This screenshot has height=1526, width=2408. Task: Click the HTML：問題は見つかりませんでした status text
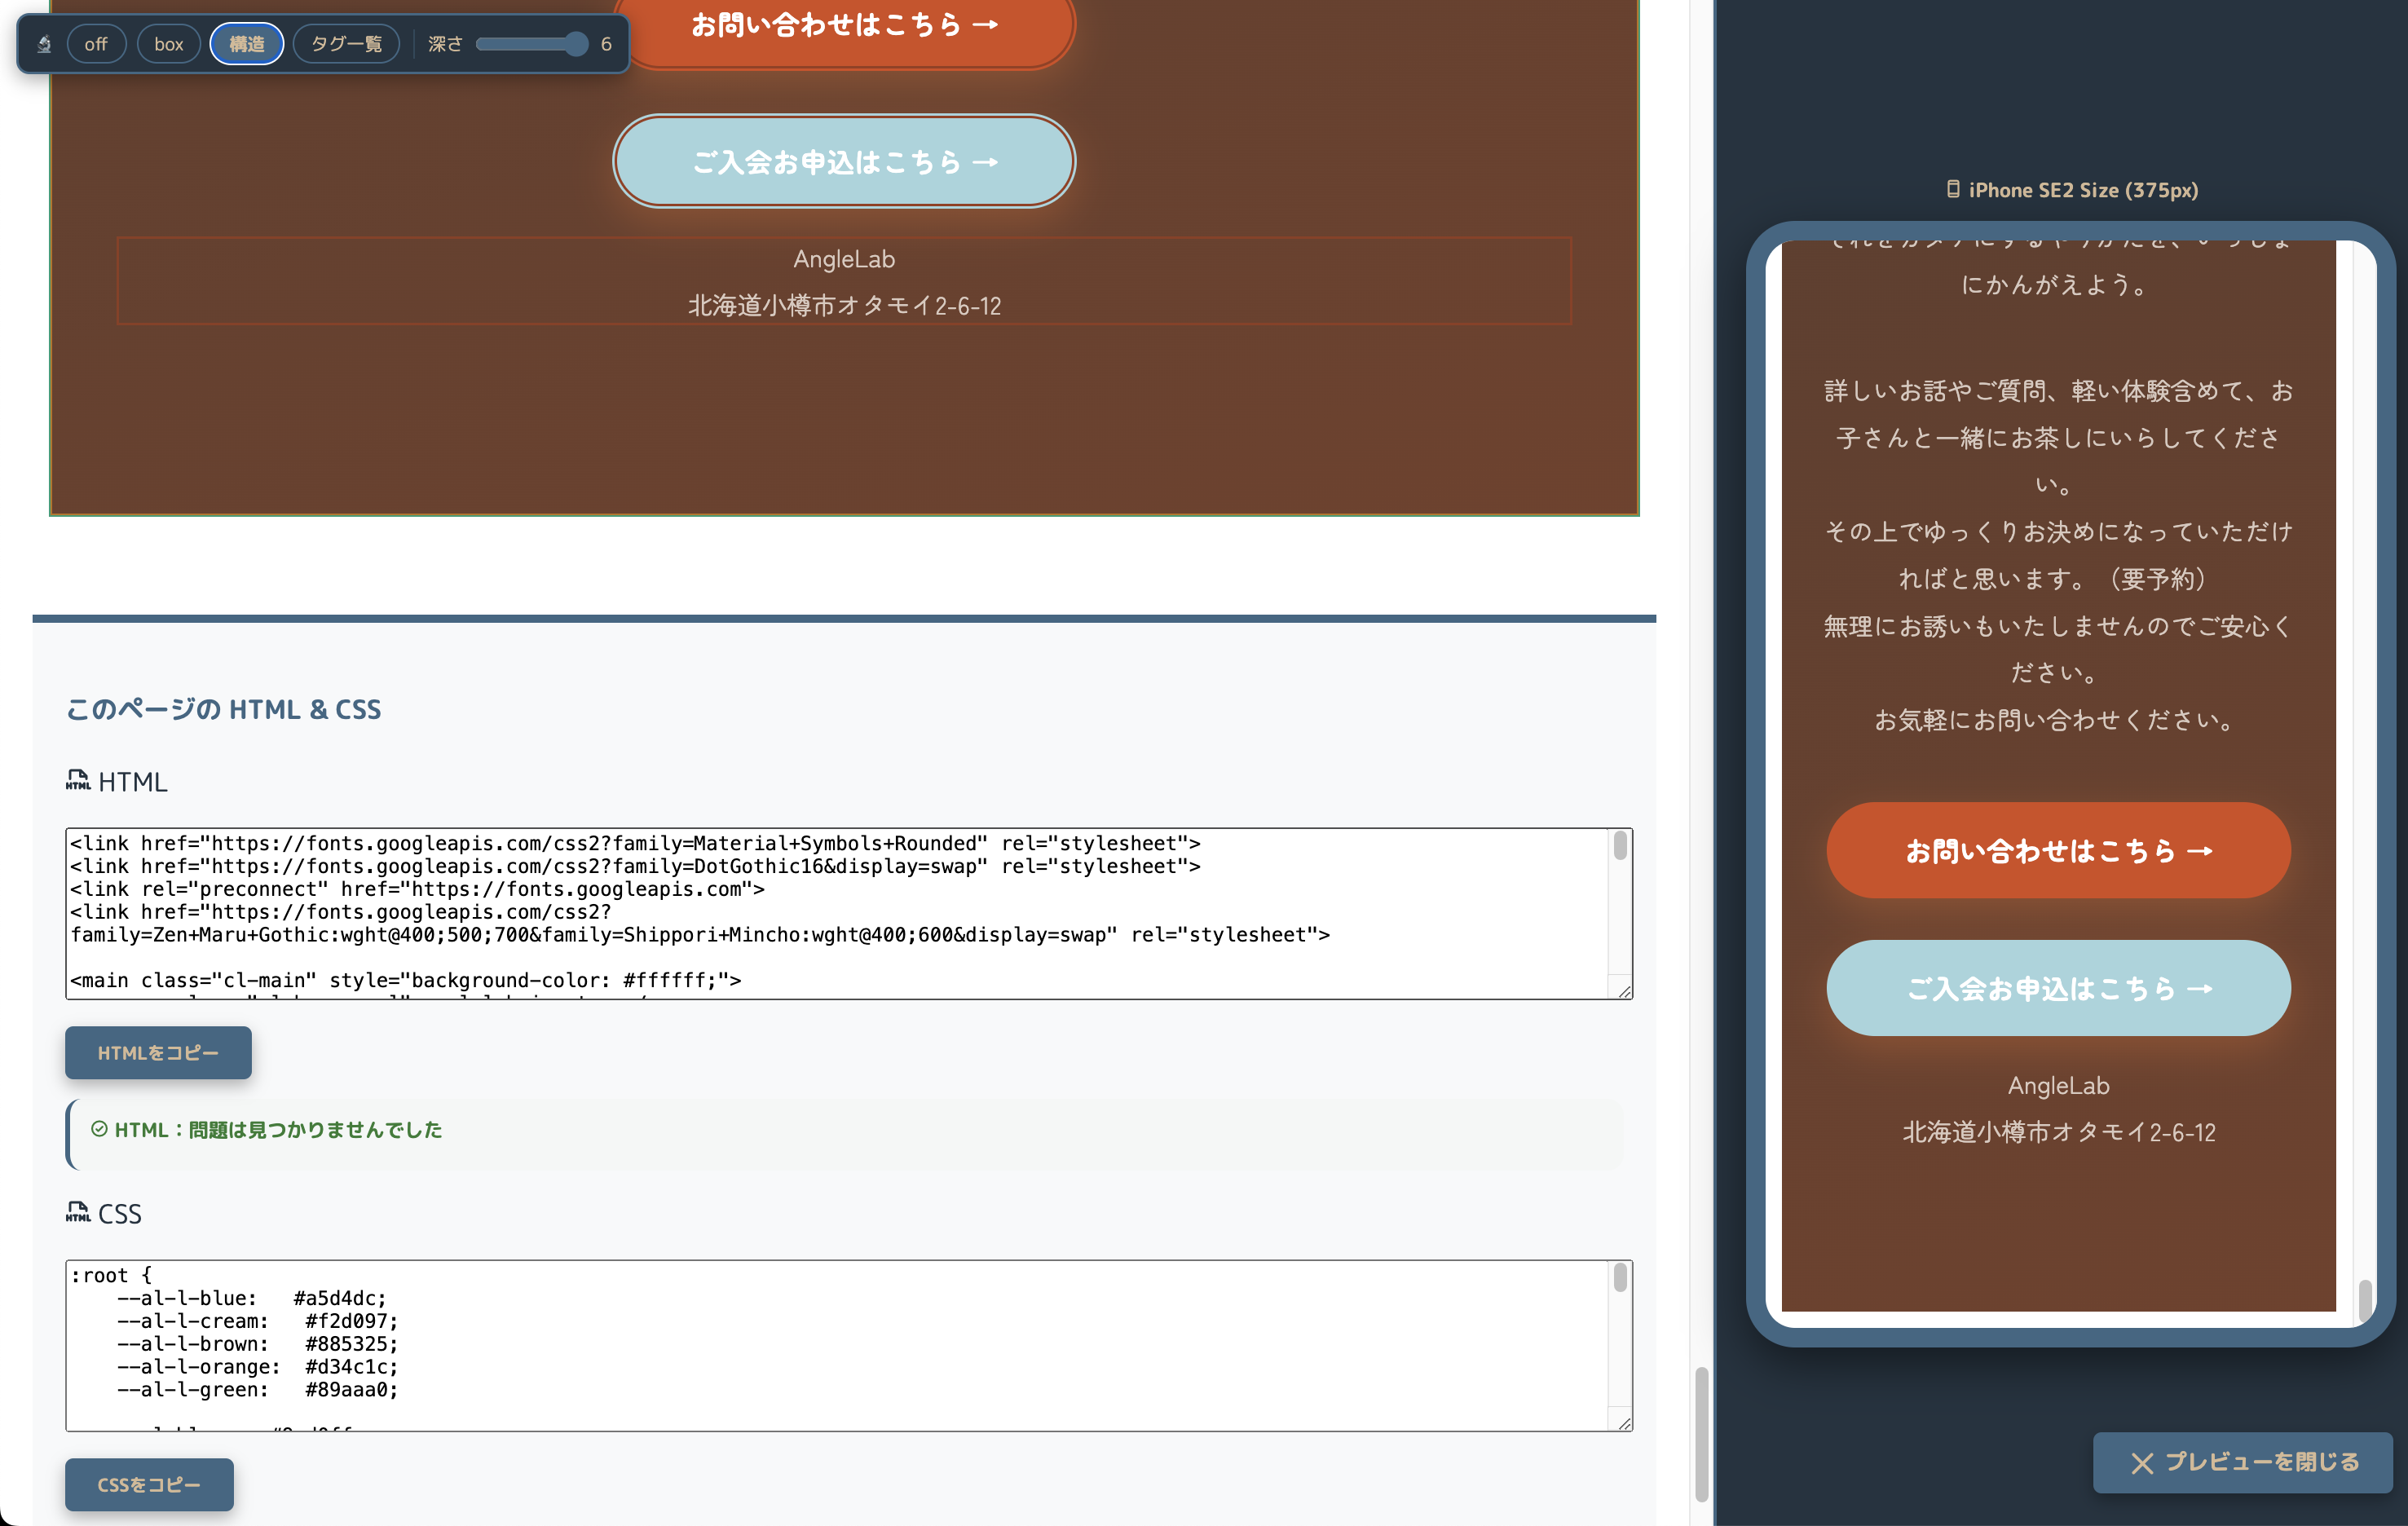point(278,1130)
